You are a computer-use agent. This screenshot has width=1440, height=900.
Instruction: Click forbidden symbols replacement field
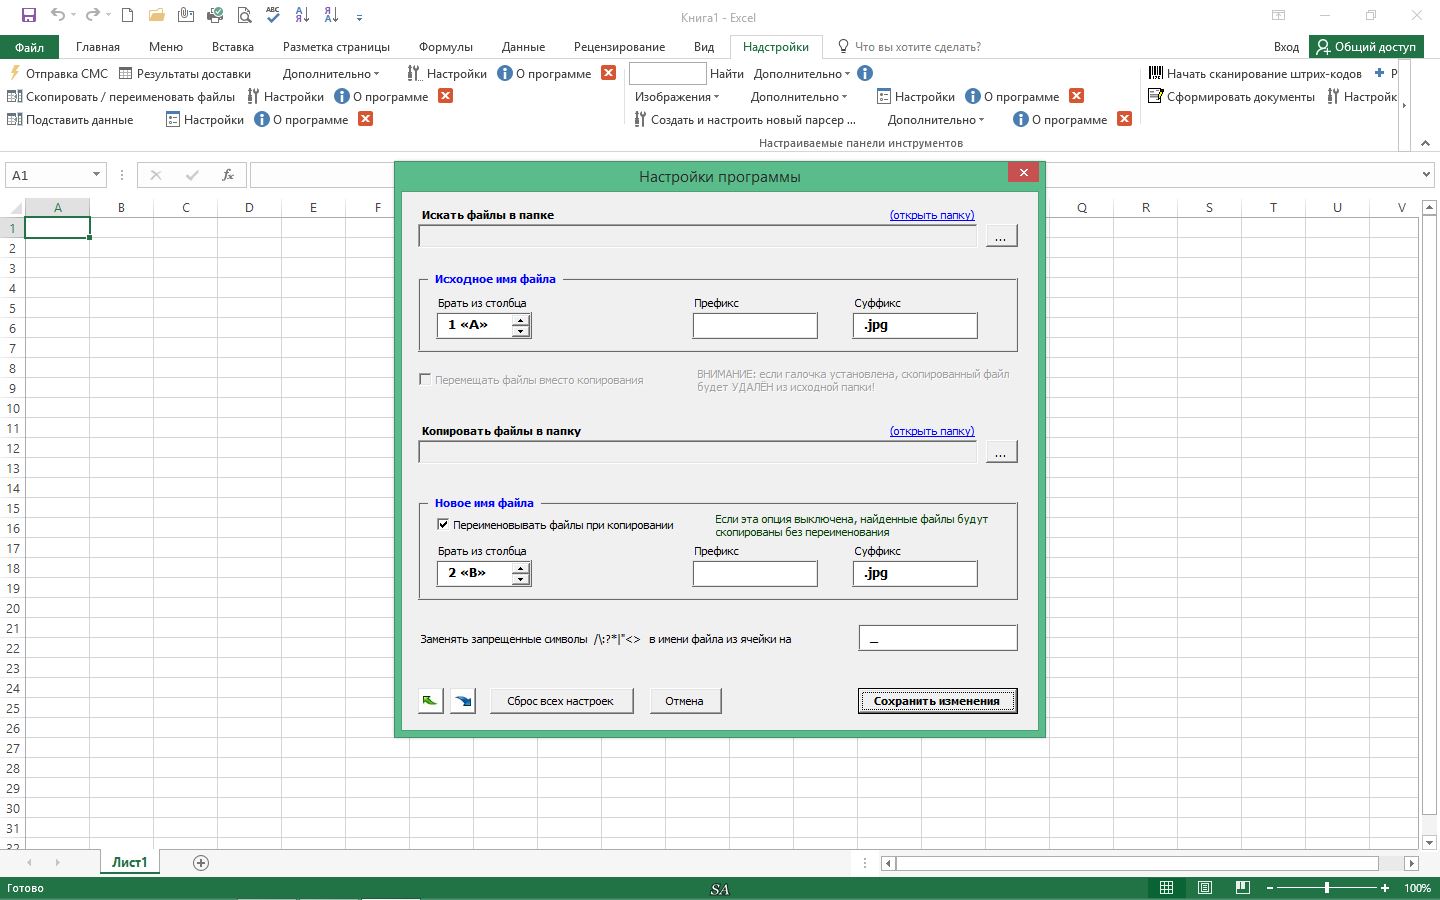[938, 638]
